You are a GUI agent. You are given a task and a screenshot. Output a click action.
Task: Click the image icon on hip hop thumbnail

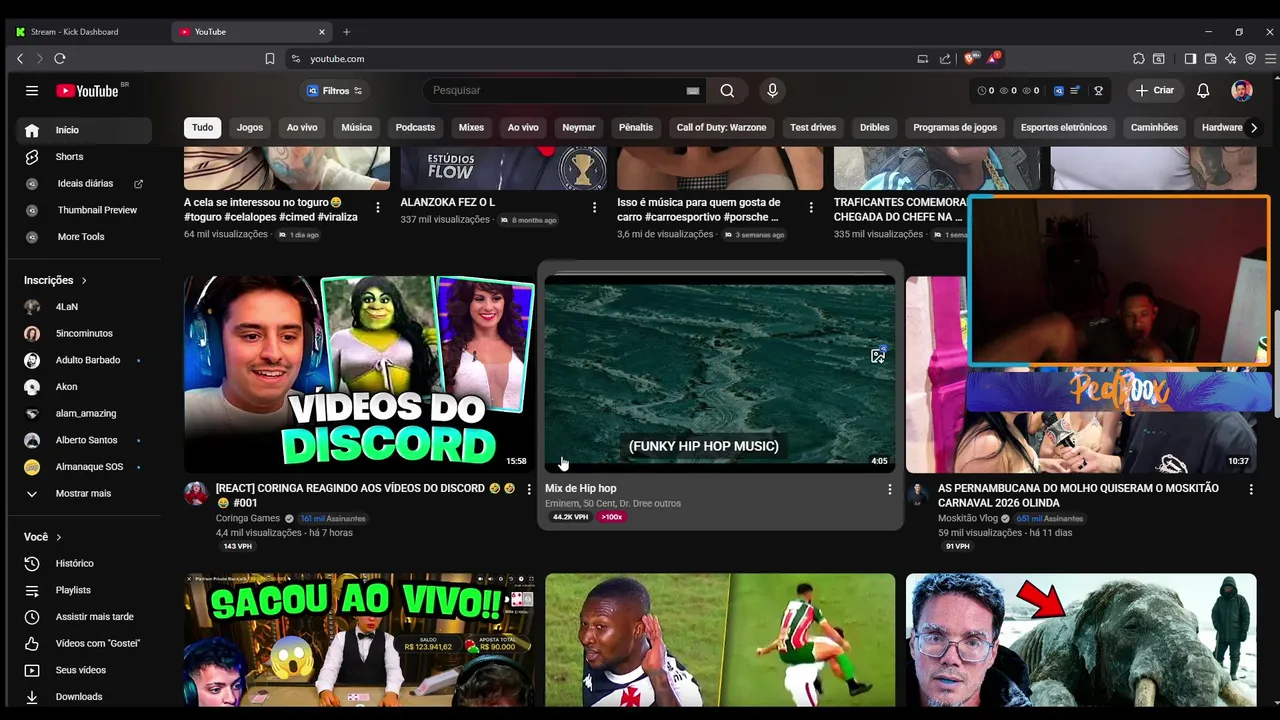(x=878, y=355)
